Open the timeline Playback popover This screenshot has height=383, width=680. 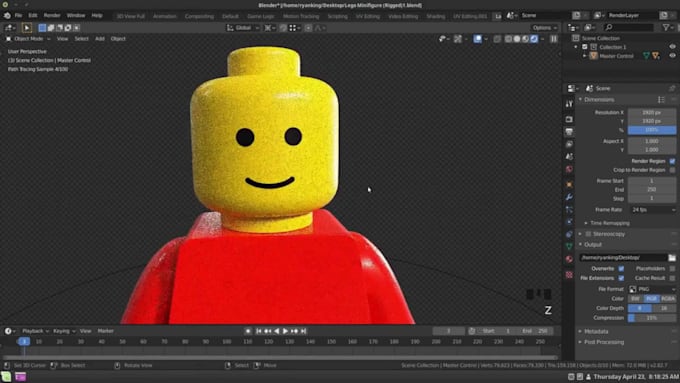coord(35,331)
